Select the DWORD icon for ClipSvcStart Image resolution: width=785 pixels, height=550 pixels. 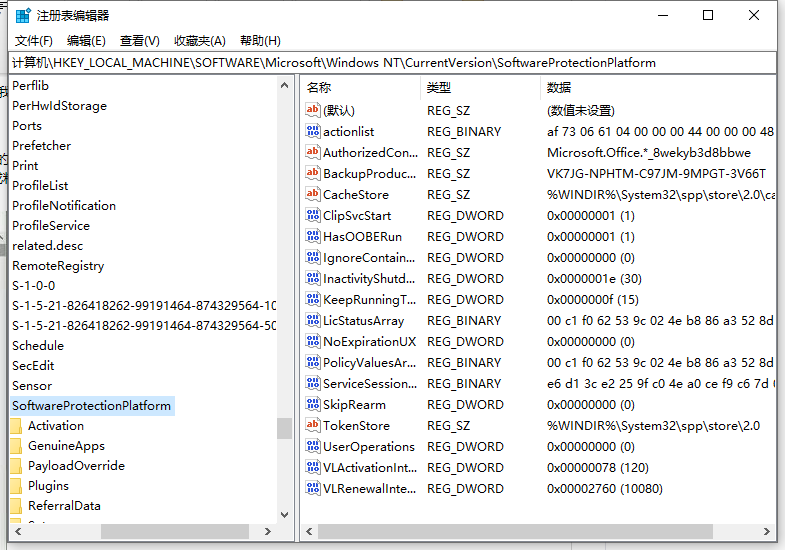click(x=313, y=215)
